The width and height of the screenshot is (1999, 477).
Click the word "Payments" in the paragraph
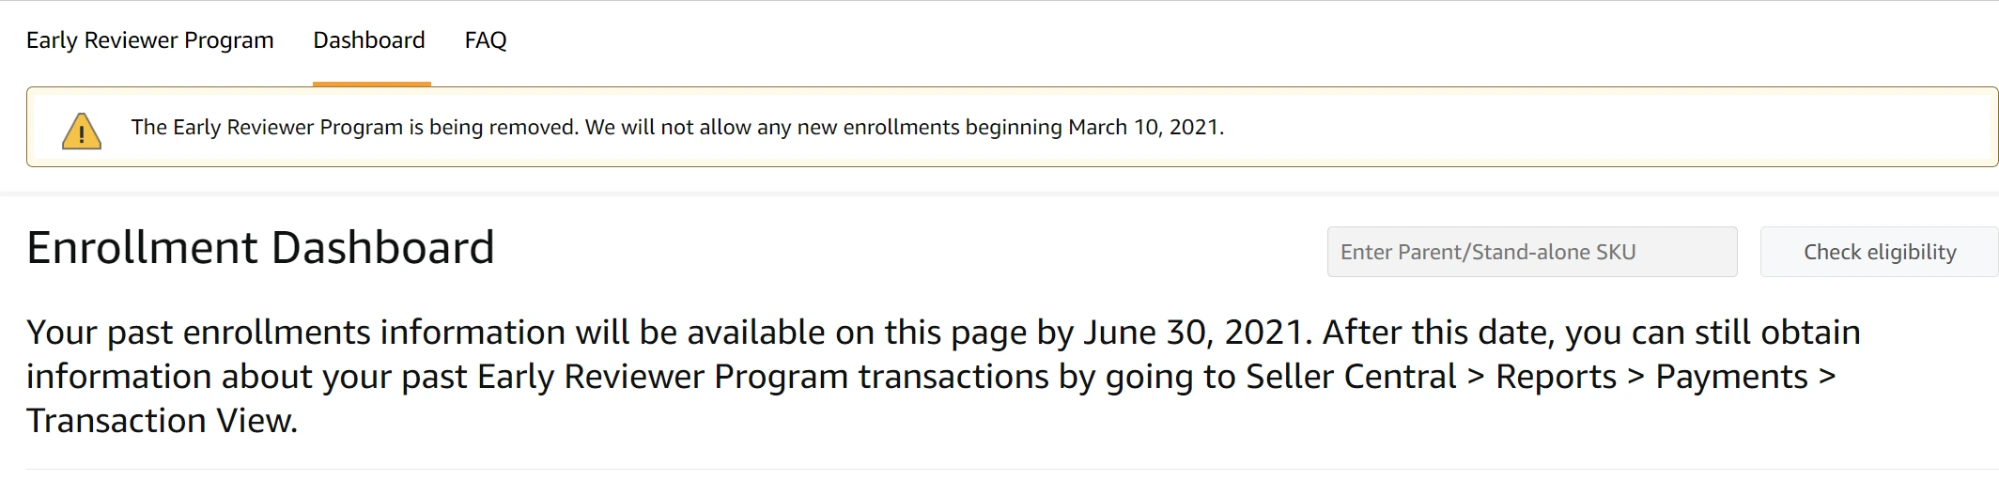coord(1731,377)
